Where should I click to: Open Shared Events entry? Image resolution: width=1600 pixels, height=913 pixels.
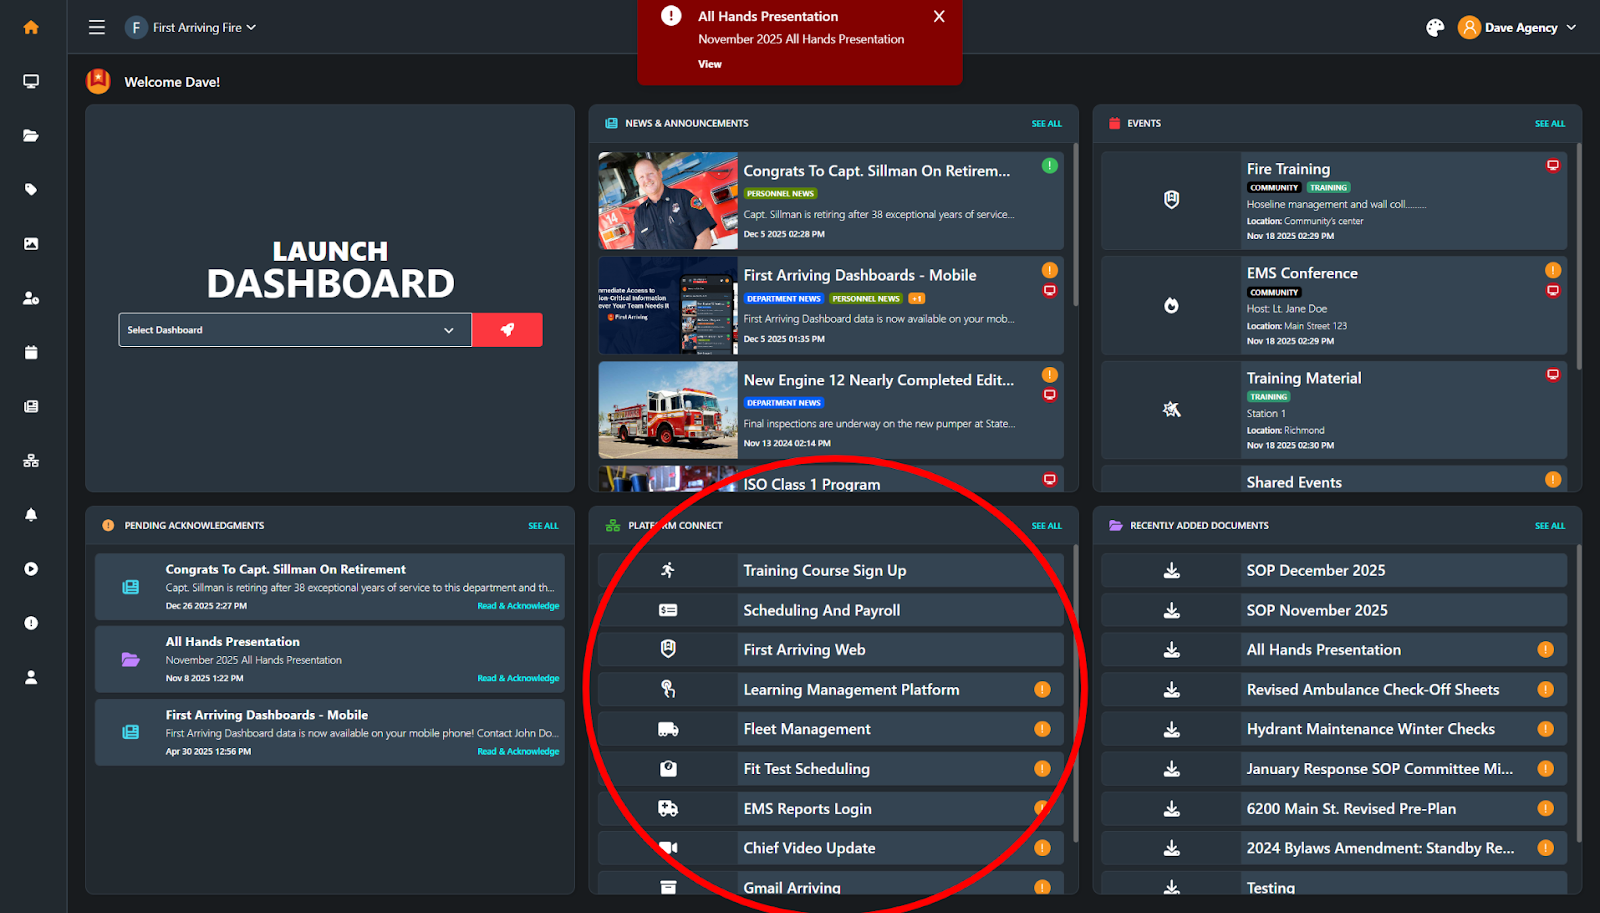coord(1334,480)
